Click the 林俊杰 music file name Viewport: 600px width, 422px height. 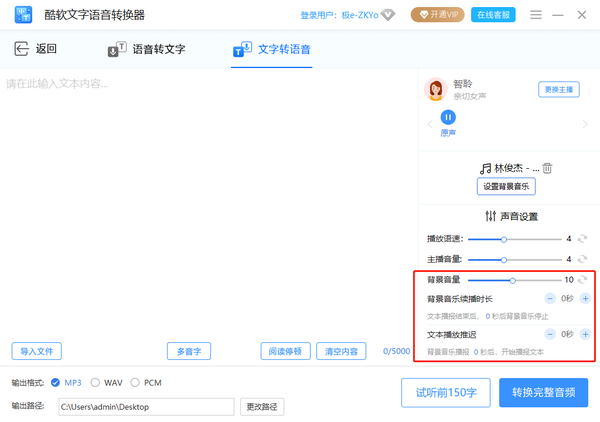tap(517, 168)
